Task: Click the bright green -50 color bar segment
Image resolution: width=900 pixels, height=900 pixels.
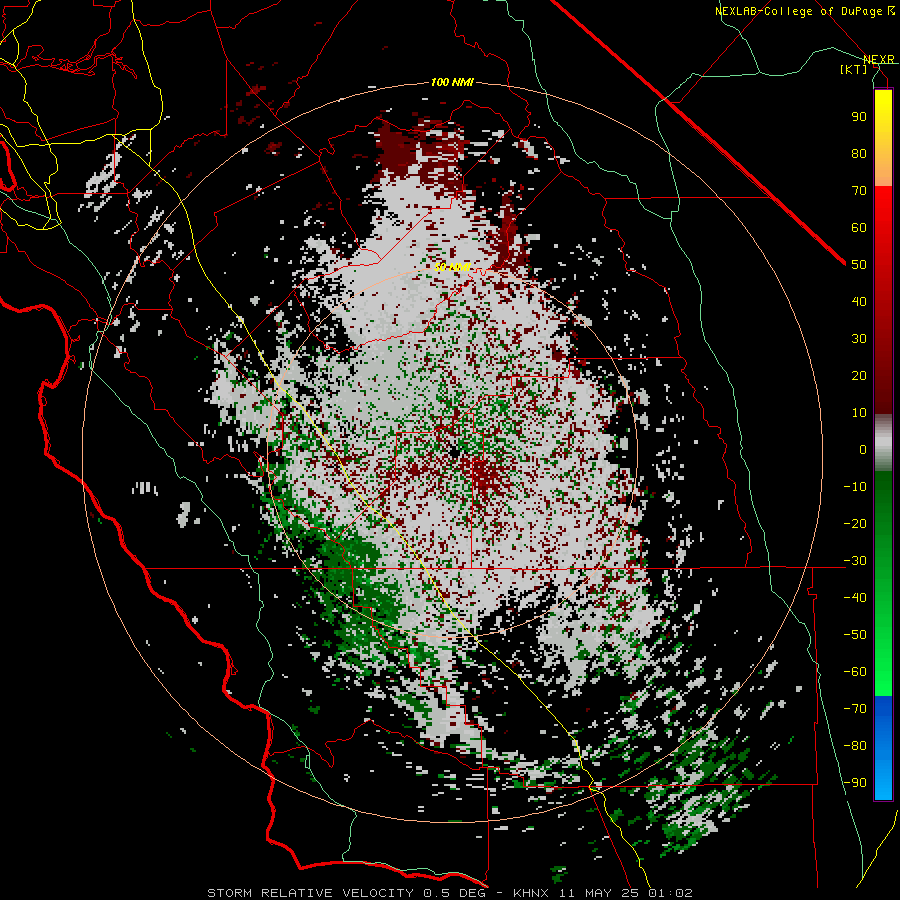Action: (883, 635)
